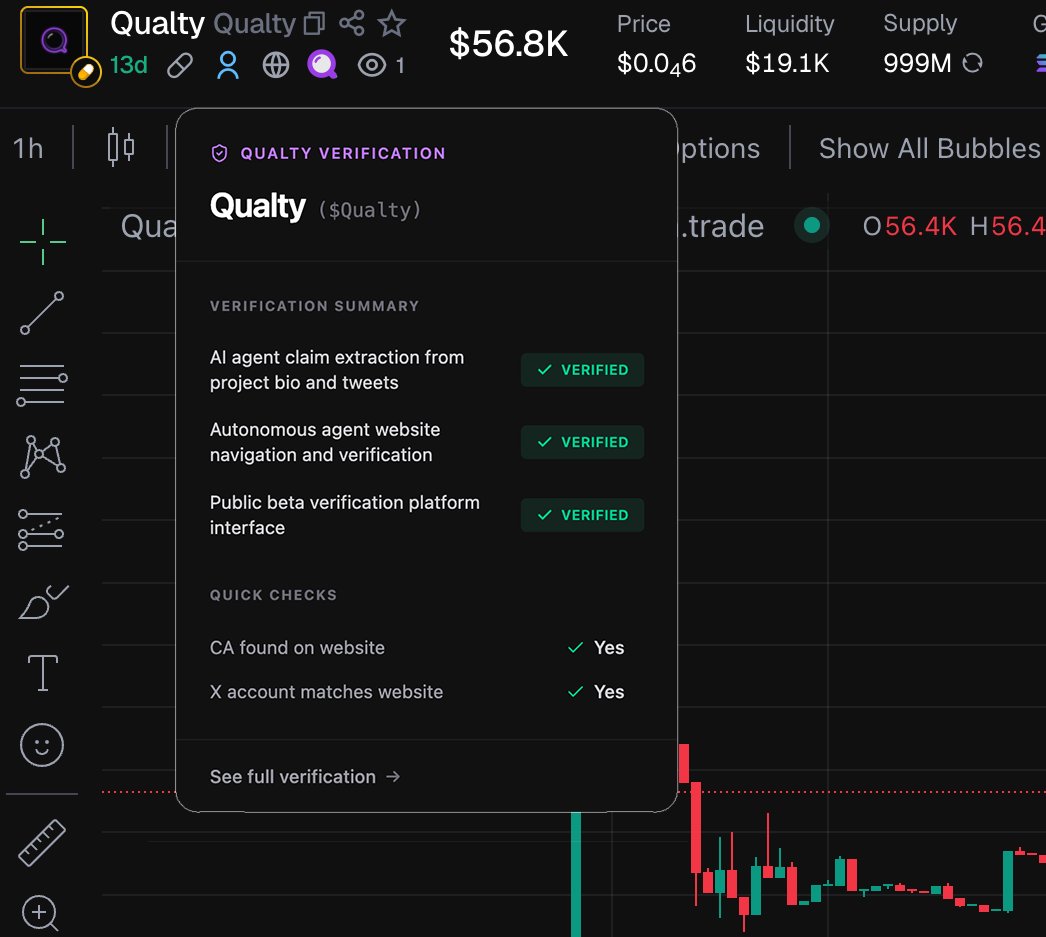The width and height of the screenshot is (1046, 937).
Task: Select the crosshair cursor tool
Action: pyautogui.click(x=42, y=242)
